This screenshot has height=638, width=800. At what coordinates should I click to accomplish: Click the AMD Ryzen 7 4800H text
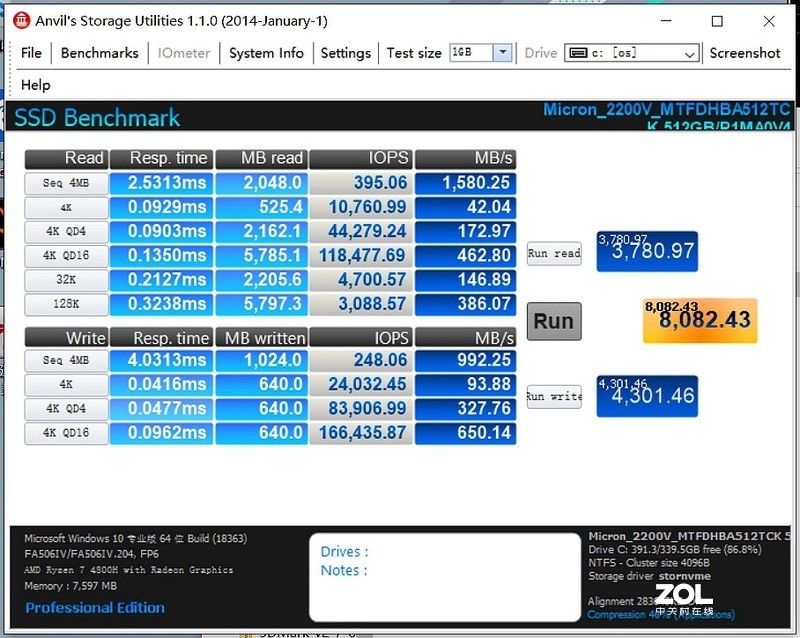coord(129,570)
